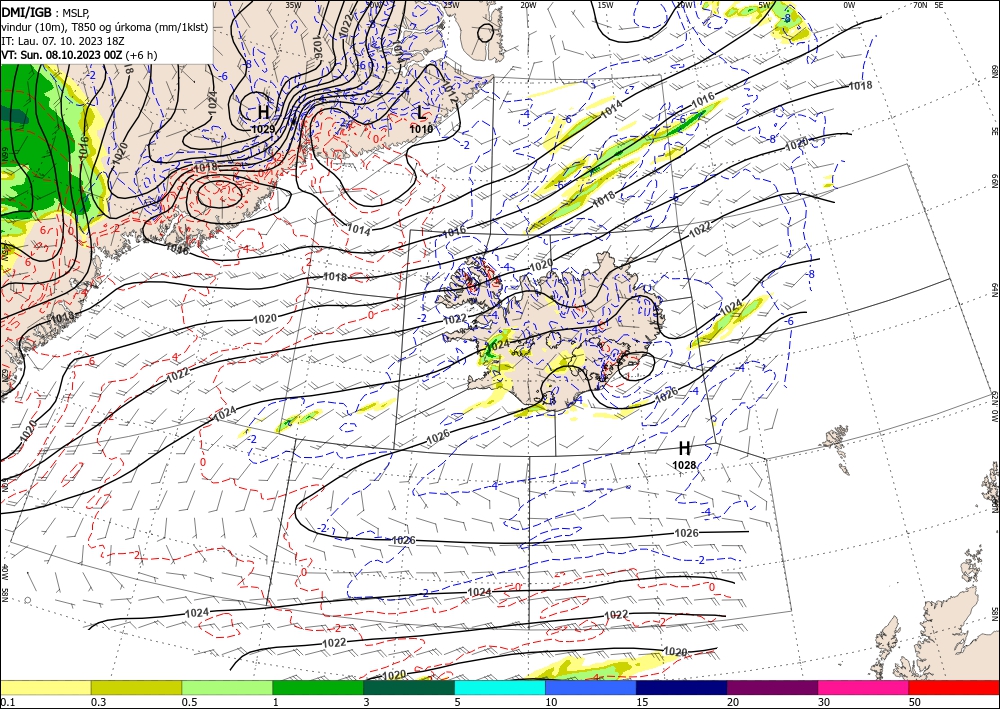
Task: Click the L low pressure marker
Action: (x=421, y=113)
